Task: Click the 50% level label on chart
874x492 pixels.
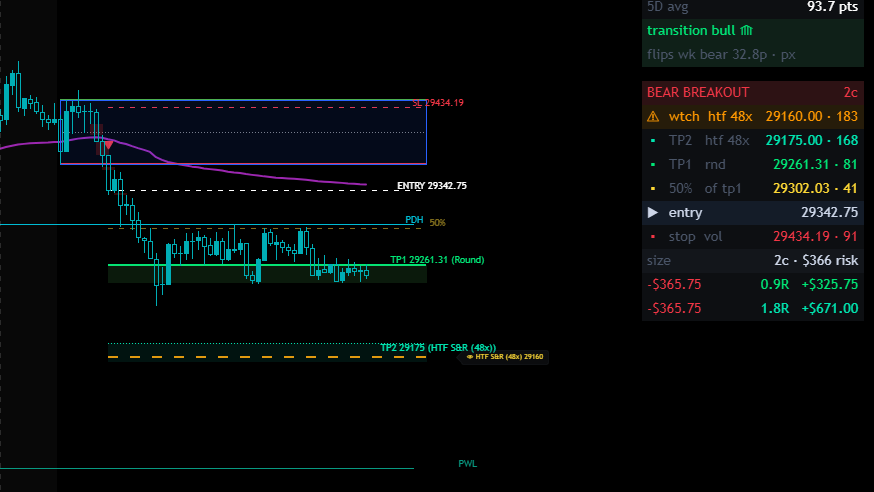Action: (x=438, y=223)
